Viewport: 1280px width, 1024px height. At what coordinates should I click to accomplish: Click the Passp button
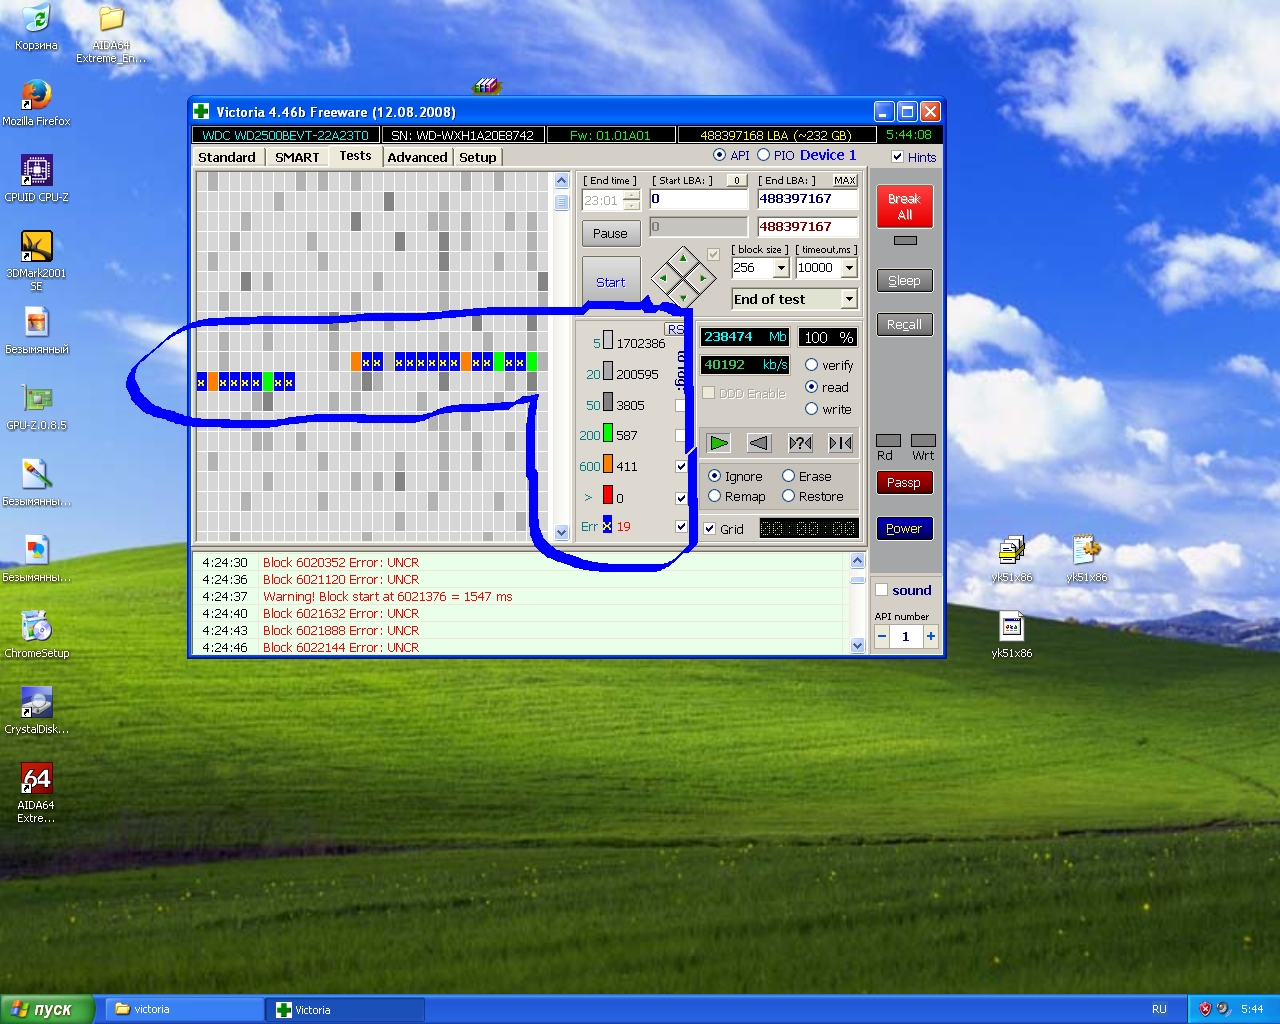click(x=904, y=483)
